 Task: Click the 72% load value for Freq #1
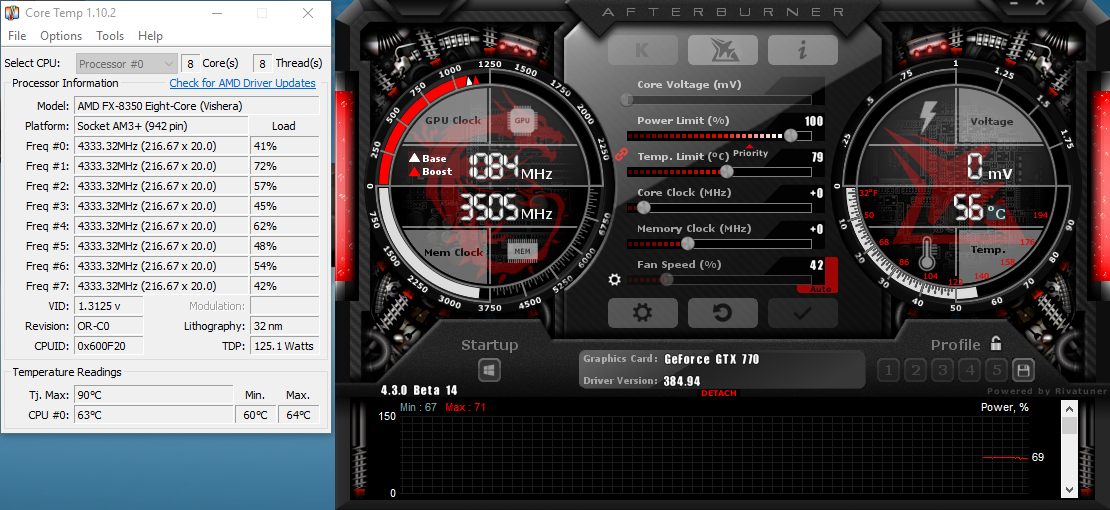coord(285,166)
